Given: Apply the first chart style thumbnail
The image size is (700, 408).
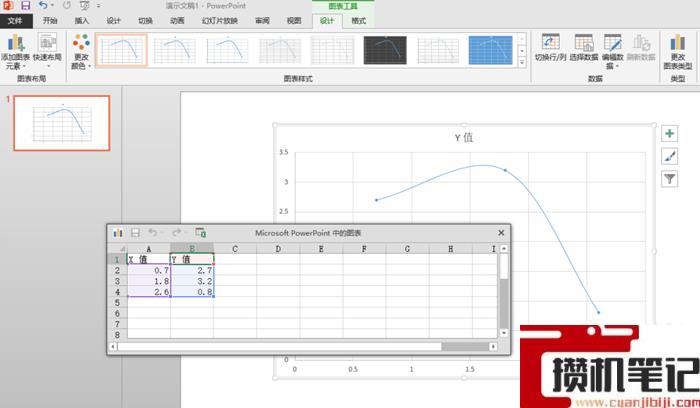Looking at the screenshot, I should 121,50.
